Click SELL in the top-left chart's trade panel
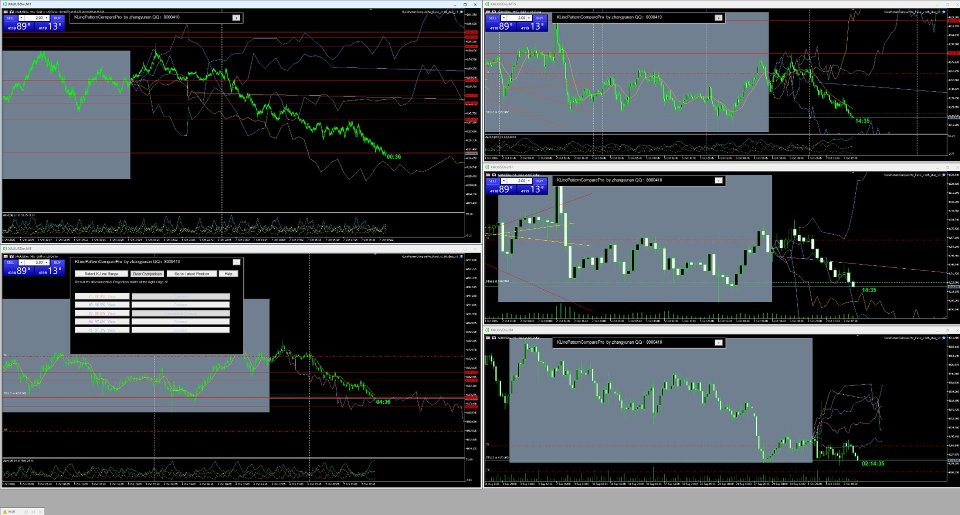Viewport: 960px width, 515px height. pyautogui.click(x=10, y=18)
